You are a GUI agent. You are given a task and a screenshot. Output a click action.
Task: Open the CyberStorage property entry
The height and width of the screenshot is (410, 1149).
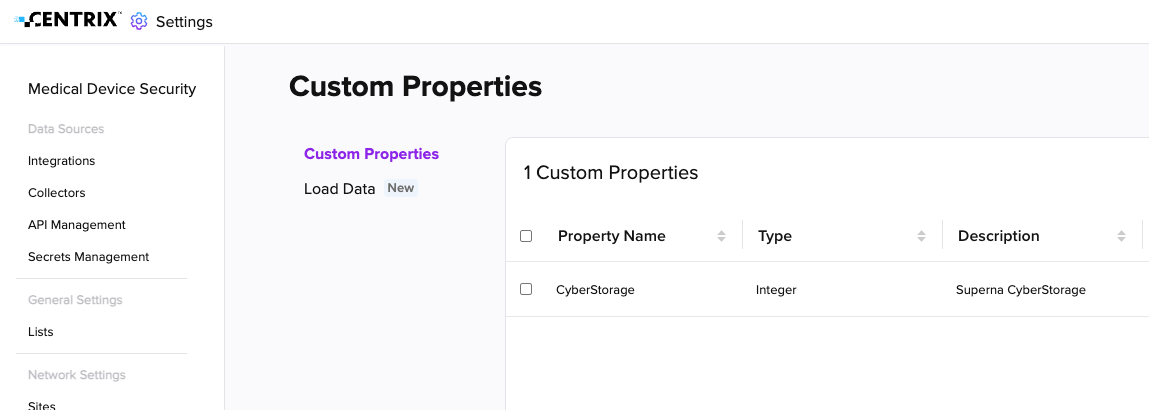click(x=595, y=290)
